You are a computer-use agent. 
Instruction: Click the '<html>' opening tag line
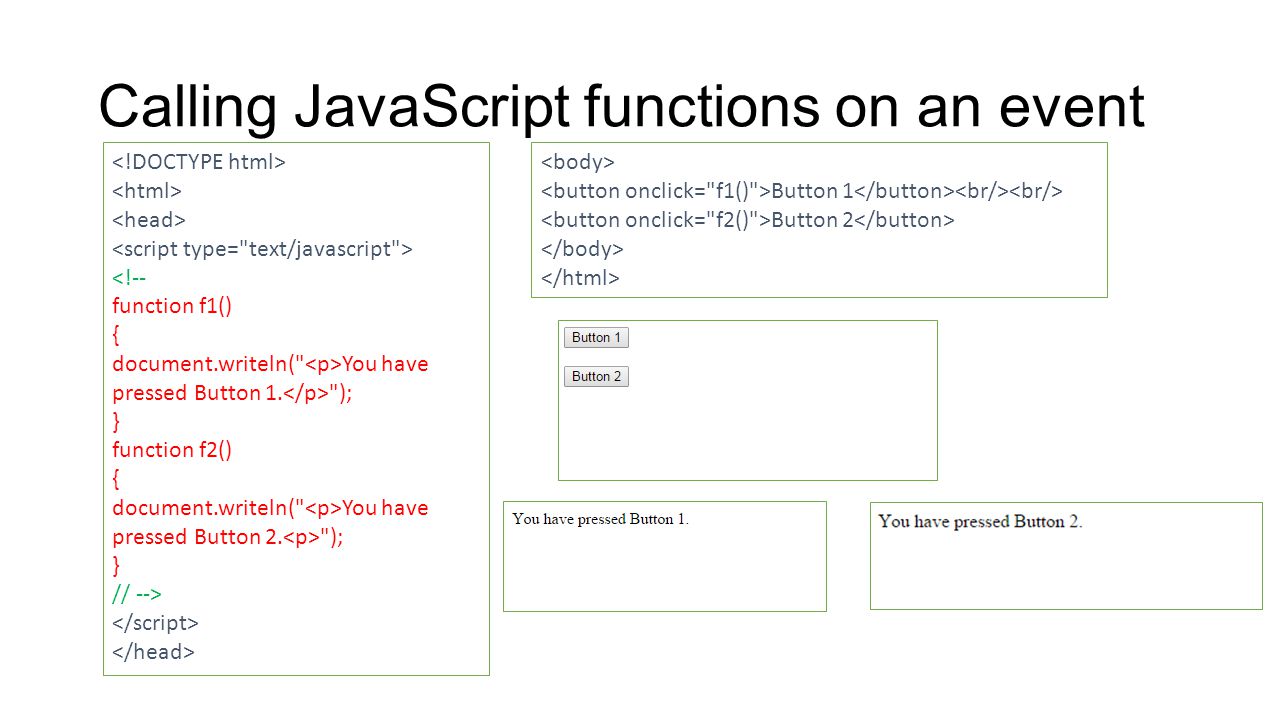pyautogui.click(x=147, y=191)
